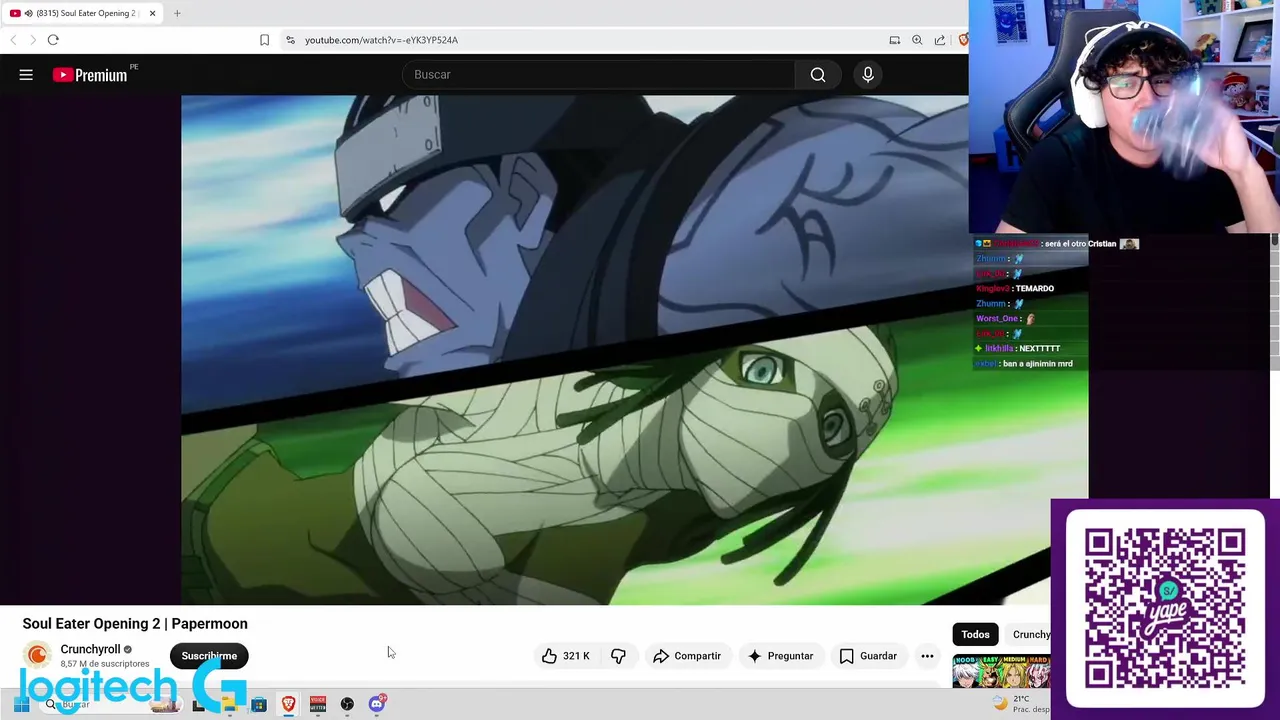The width and height of the screenshot is (1280, 720).
Task: Open the YouTube hamburger guide menu
Action: 26,75
